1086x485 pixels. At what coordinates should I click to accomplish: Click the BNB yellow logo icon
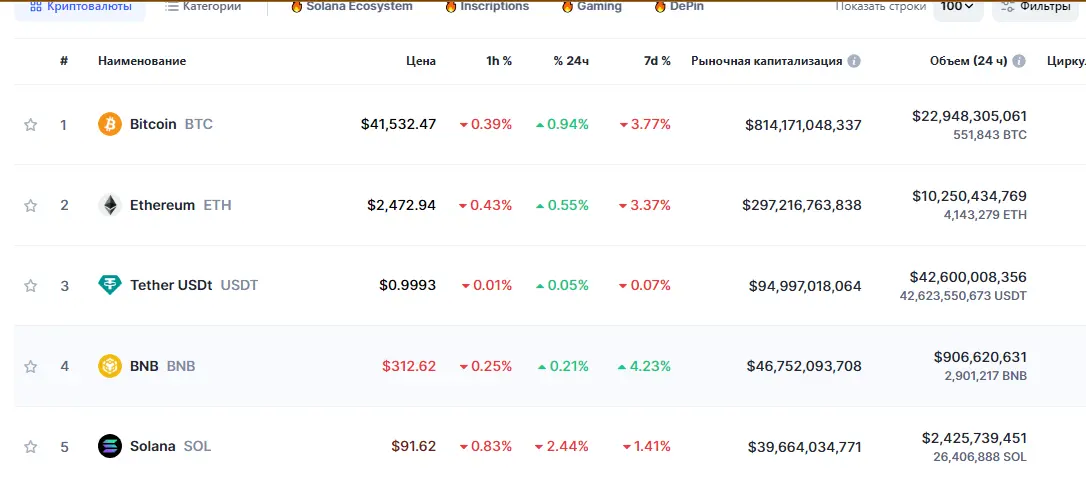coord(110,366)
